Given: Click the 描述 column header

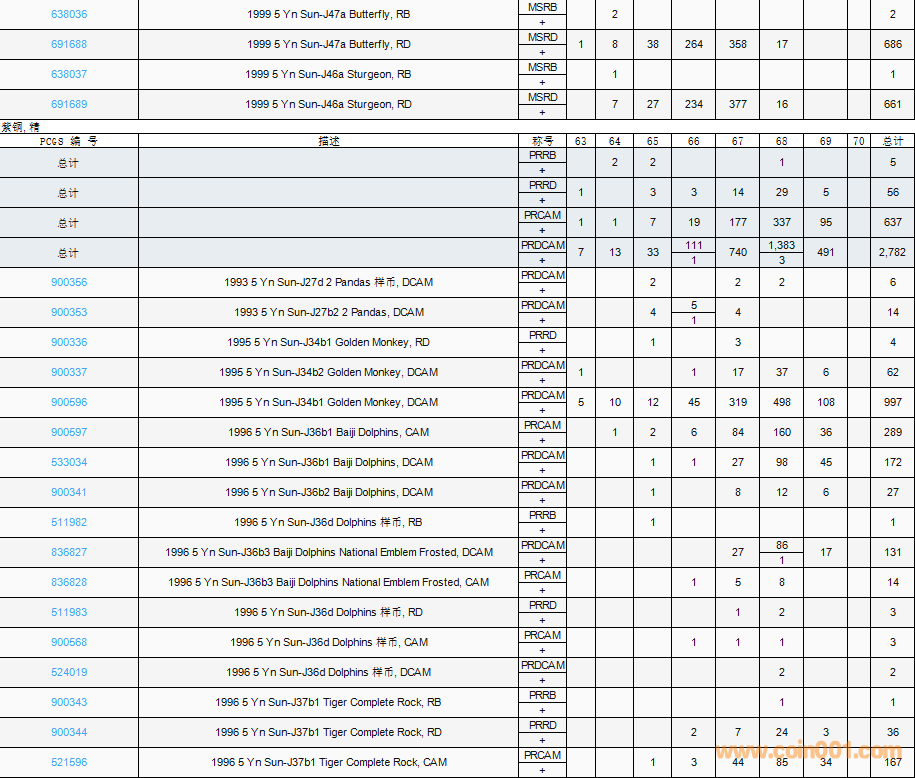Looking at the screenshot, I should (328, 141).
